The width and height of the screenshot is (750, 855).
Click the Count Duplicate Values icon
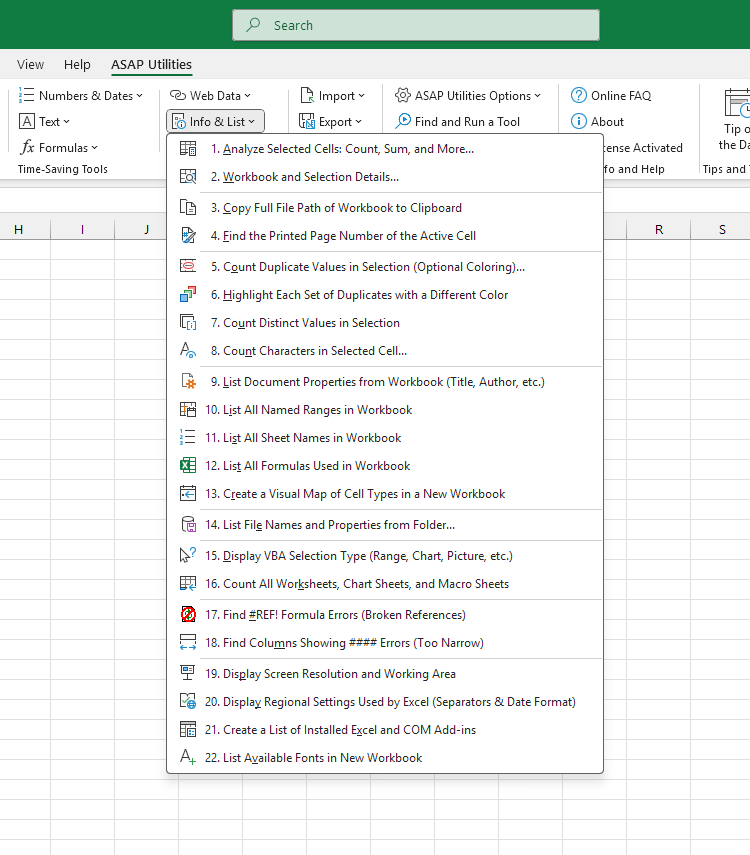[188, 267]
